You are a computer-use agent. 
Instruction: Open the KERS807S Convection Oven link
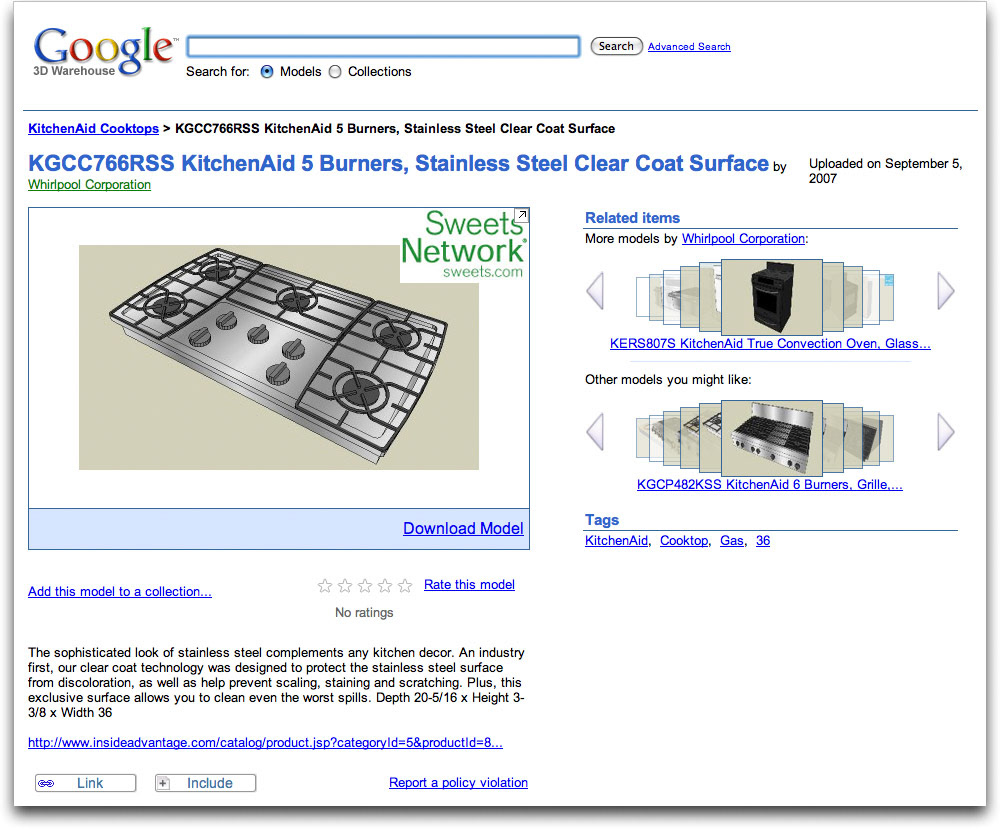tap(770, 343)
